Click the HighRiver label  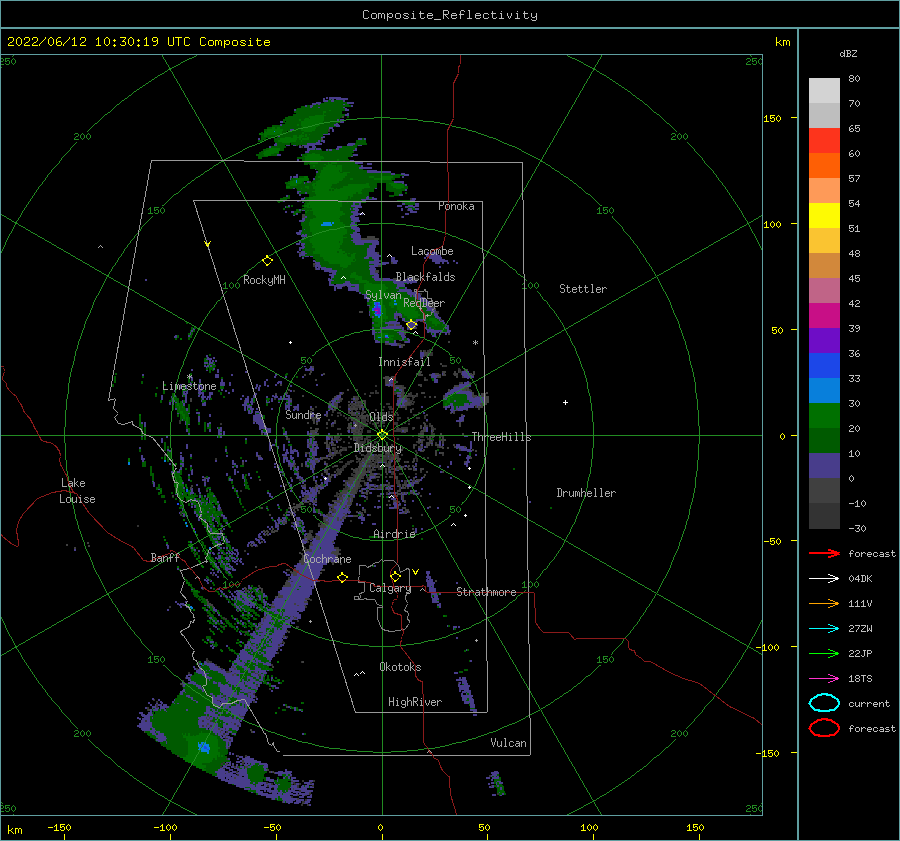(414, 702)
